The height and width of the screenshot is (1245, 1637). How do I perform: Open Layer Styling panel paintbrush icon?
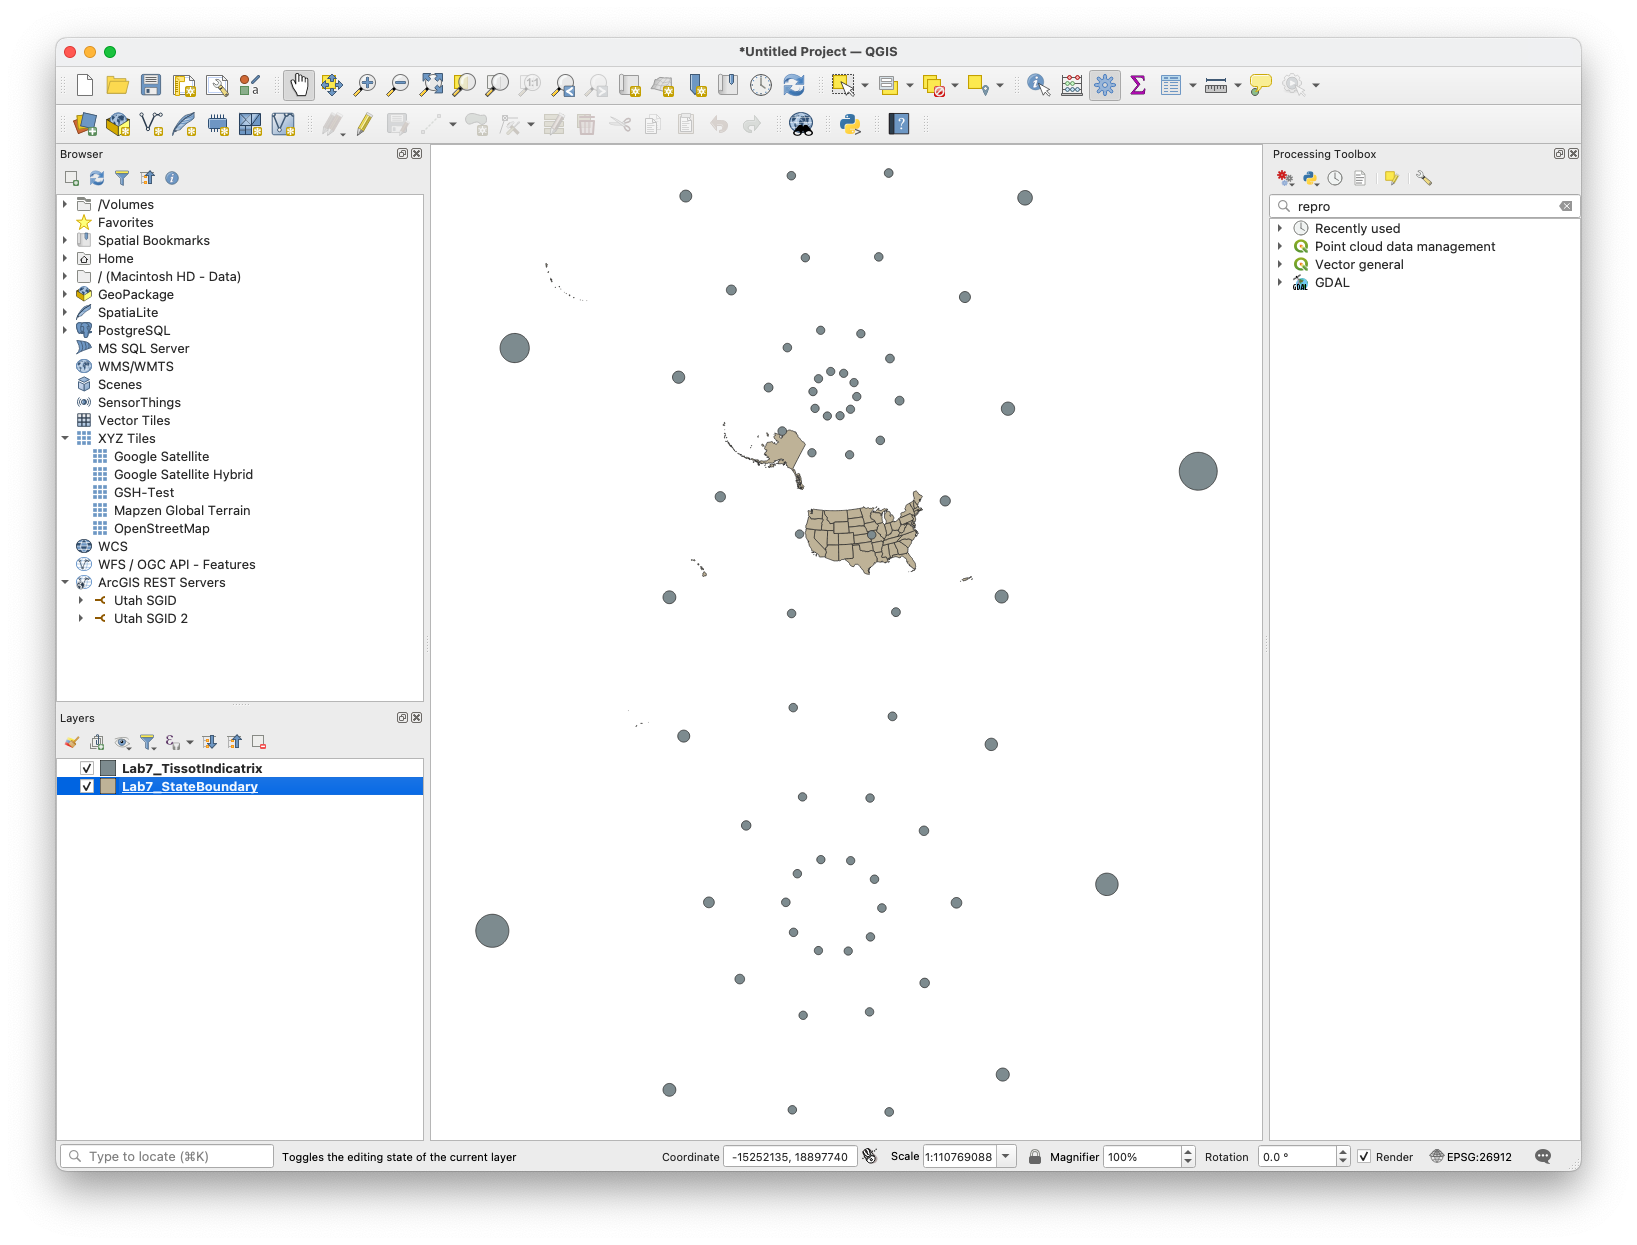click(x=72, y=742)
